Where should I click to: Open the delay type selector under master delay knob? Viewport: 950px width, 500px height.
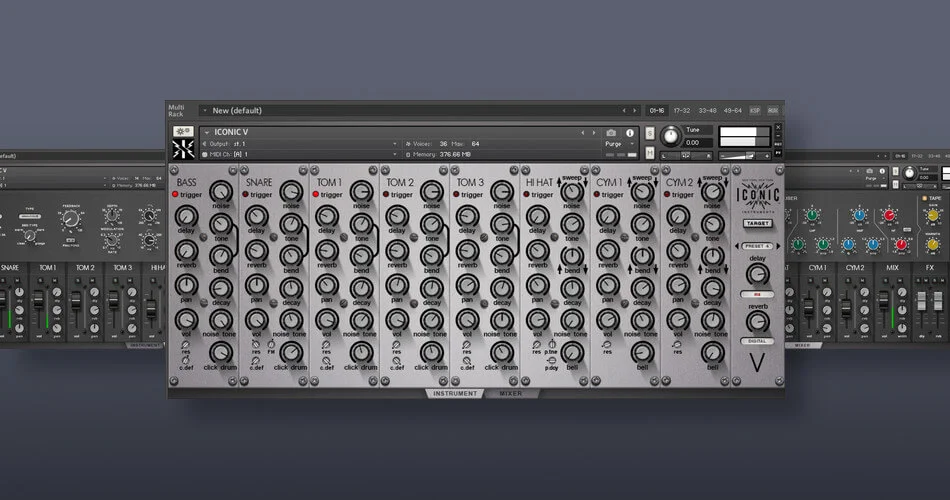tap(757, 295)
